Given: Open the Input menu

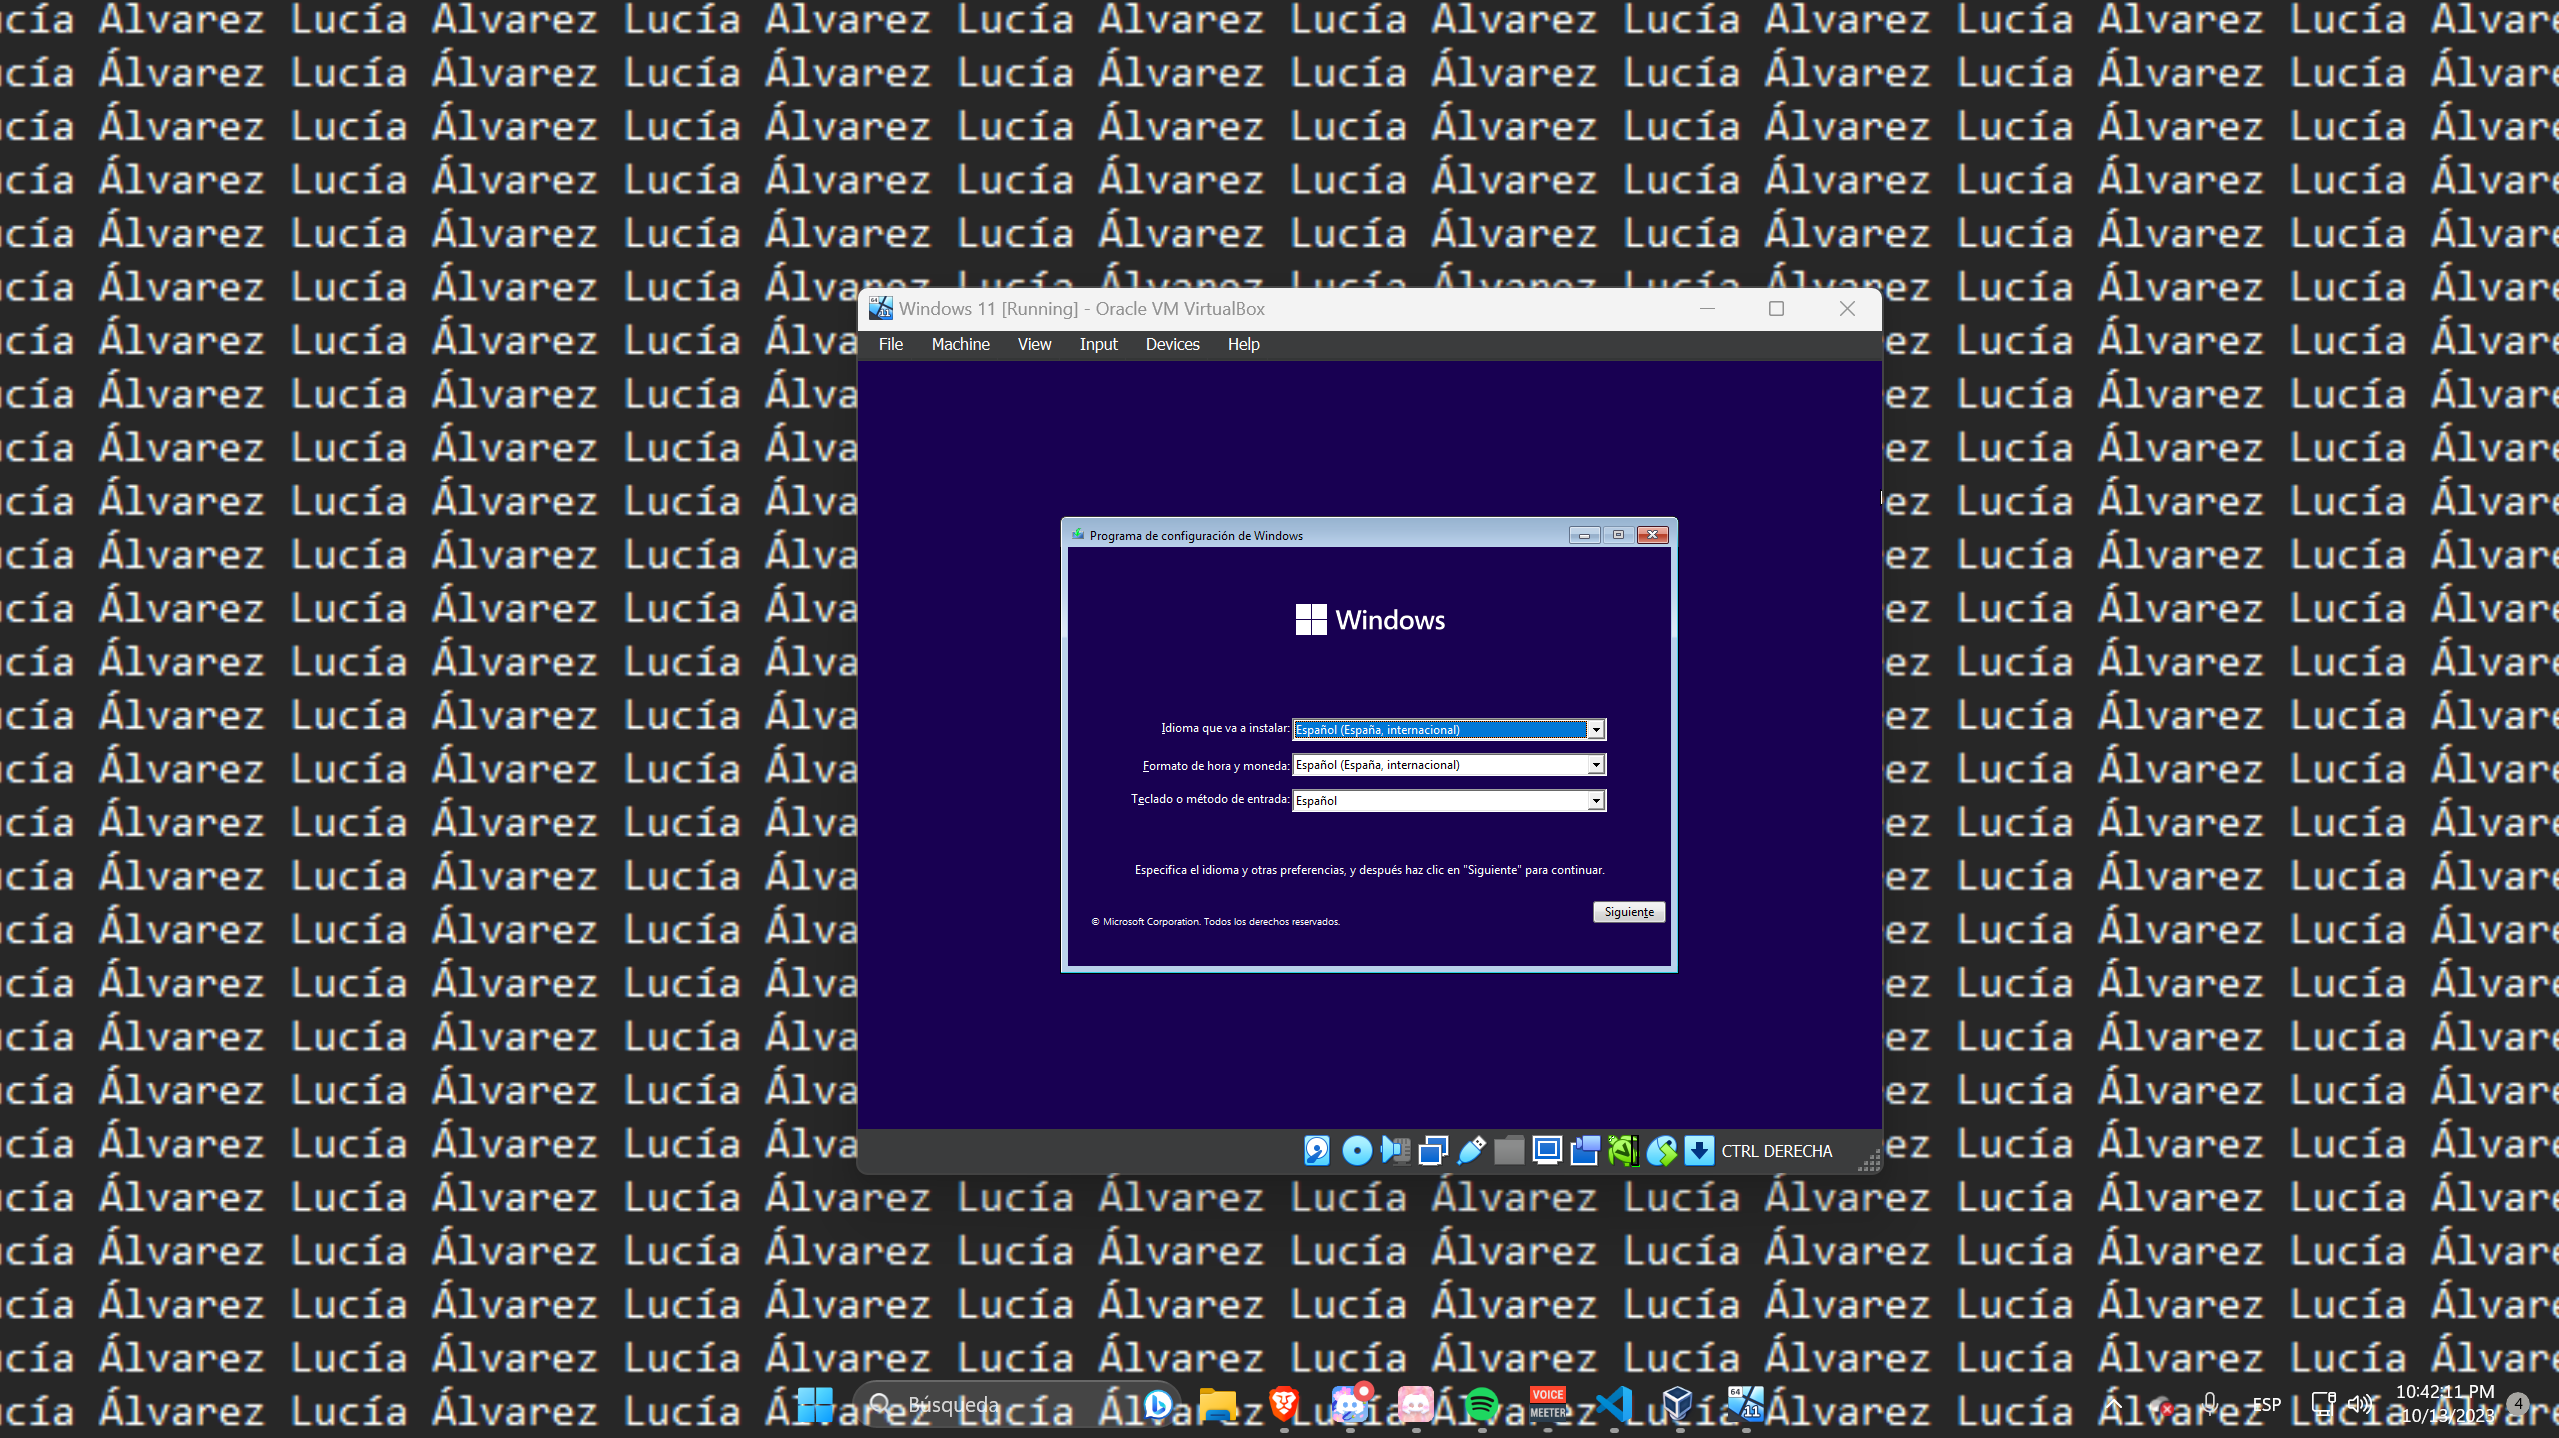Looking at the screenshot, I should (1098, 344).
